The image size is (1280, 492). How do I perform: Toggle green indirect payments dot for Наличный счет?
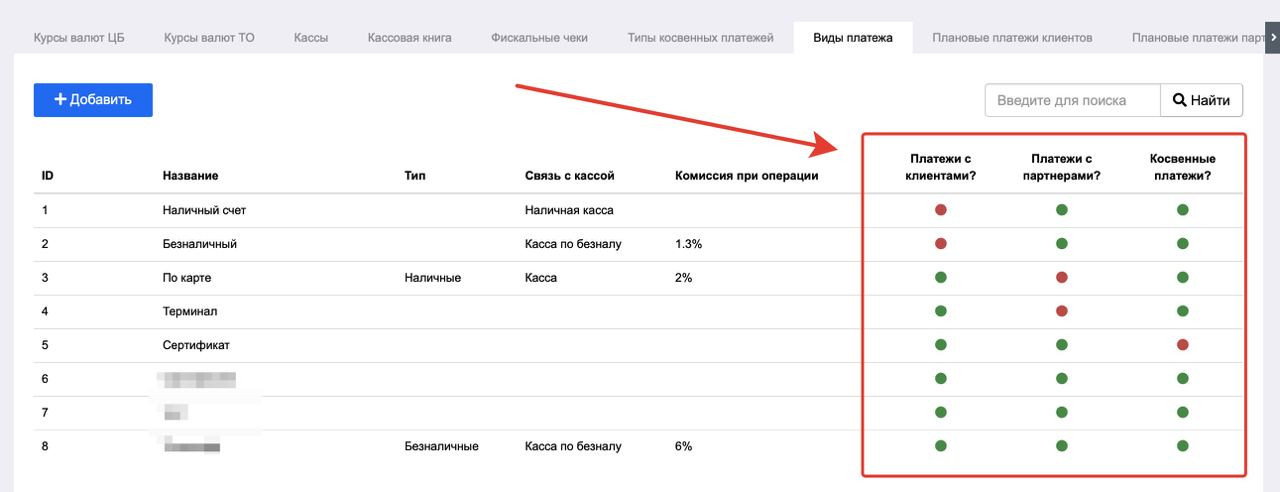1183,210
